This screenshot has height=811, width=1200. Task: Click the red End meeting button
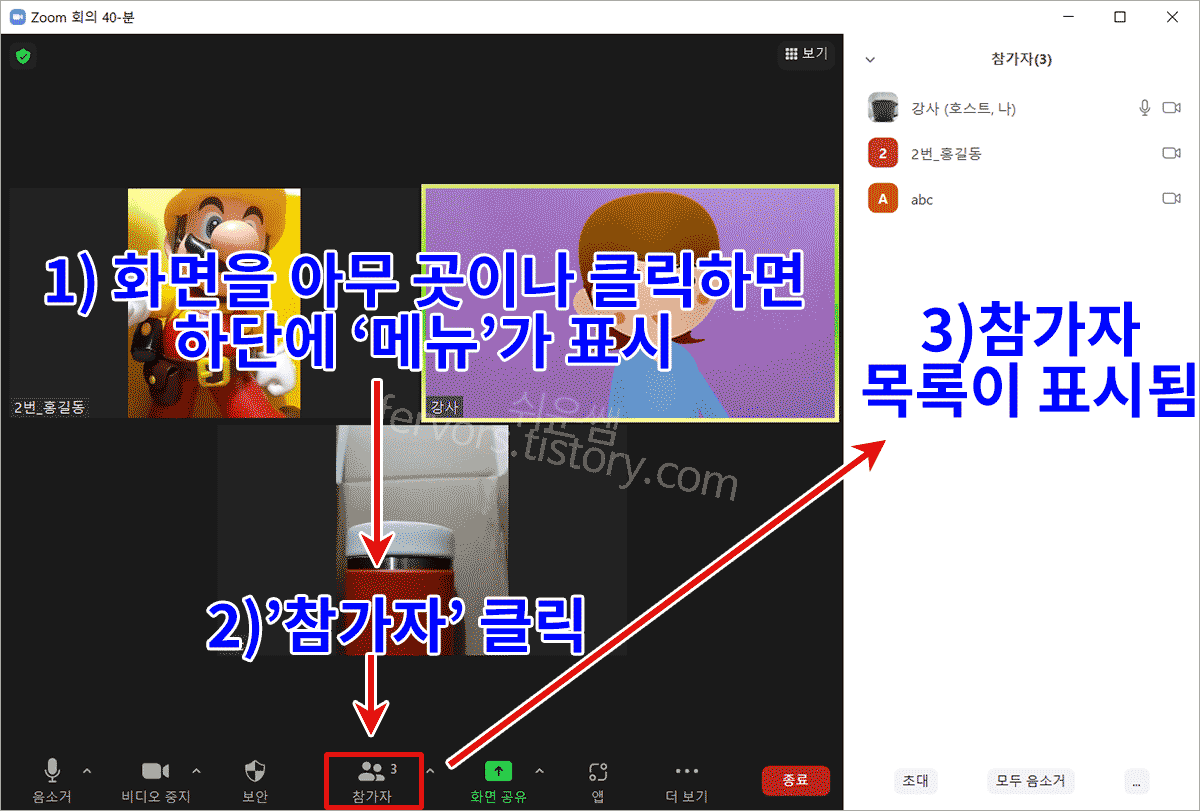point(795,780)
